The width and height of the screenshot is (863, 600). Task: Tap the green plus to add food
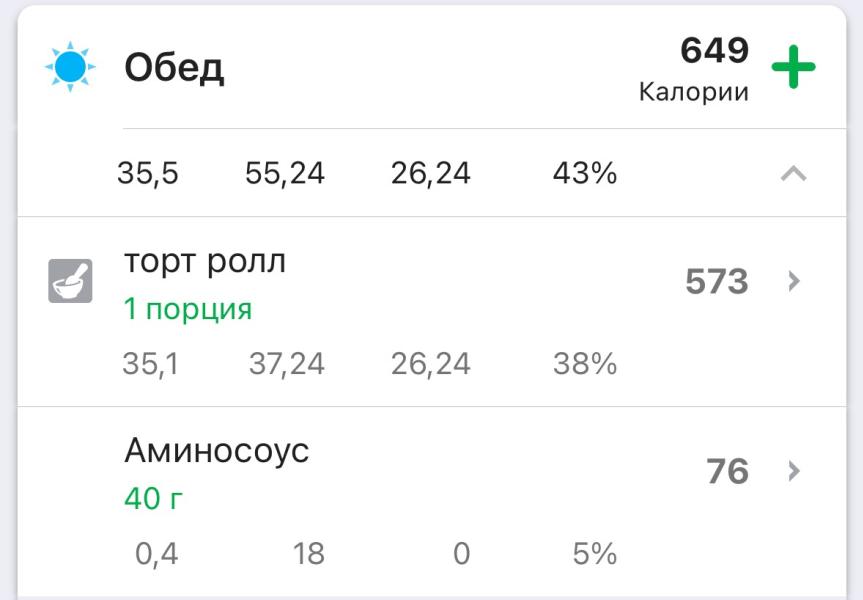[793, 68]
